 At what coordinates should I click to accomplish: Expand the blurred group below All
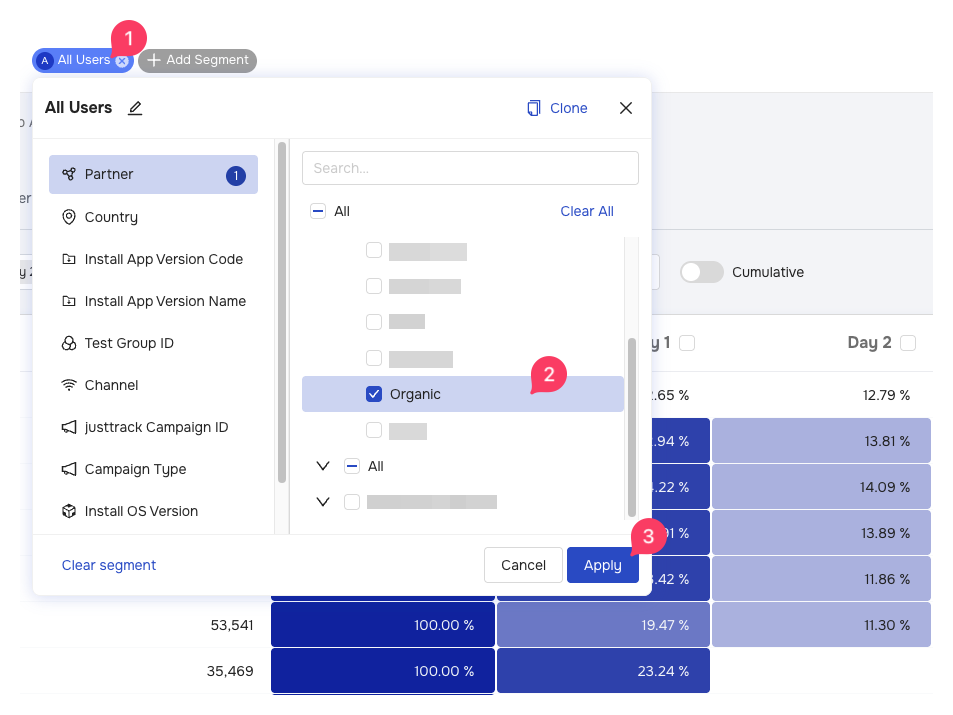click(x=322, y=502)
